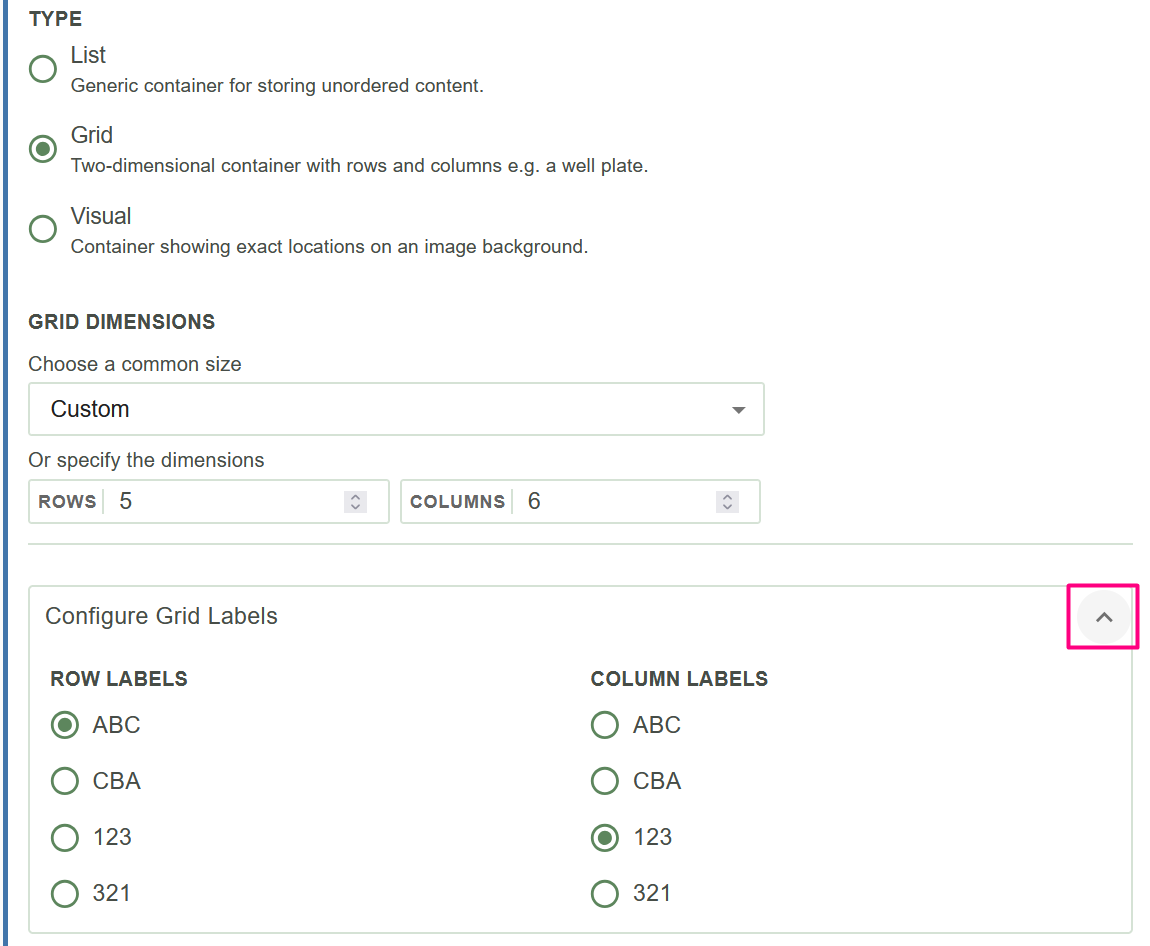The width and height of the screenshot is (1150, 946).
Task: Pick 123 for column labels
Action: point(605,837)
